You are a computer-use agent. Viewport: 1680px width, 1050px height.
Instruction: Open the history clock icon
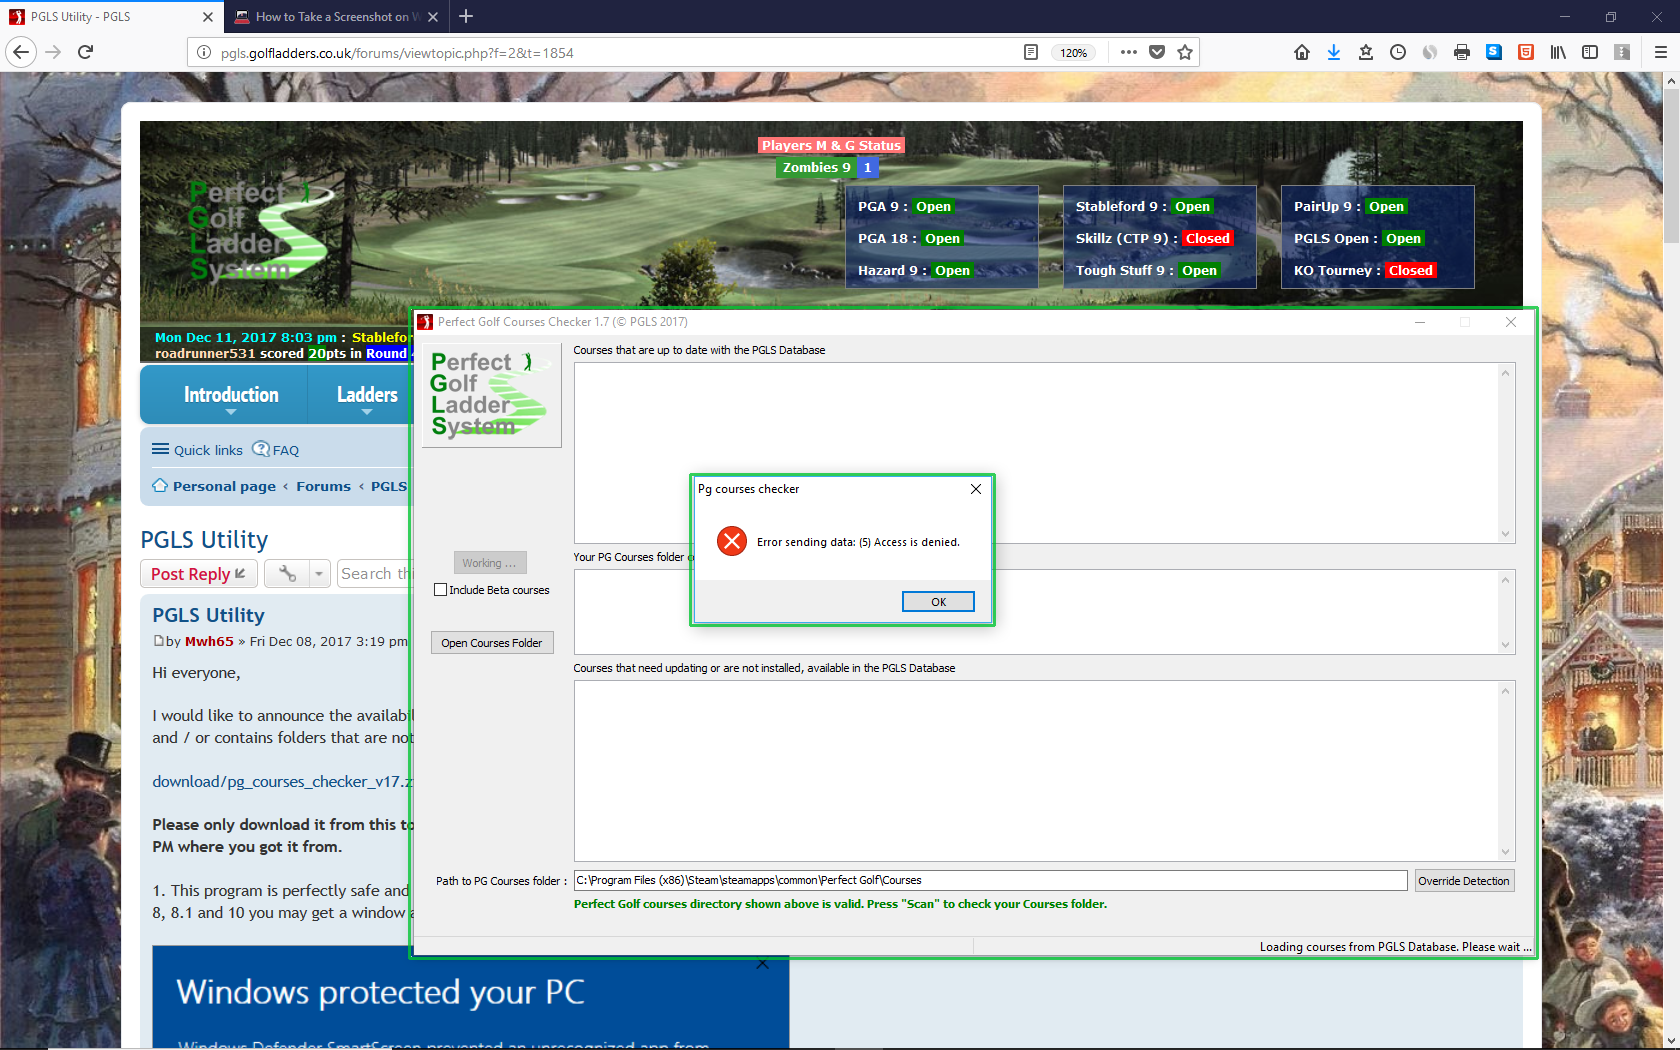point(1397,52)
